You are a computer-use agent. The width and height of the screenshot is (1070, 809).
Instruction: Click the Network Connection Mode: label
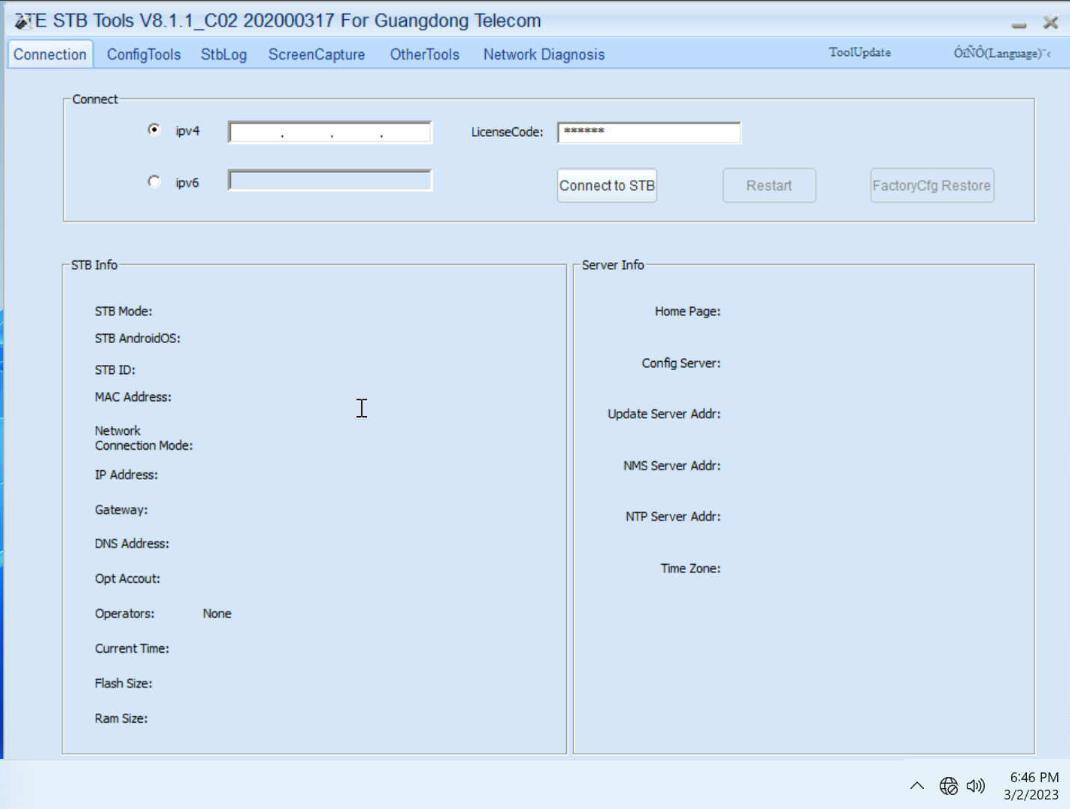pyautogui.click(x=143, y=438)
